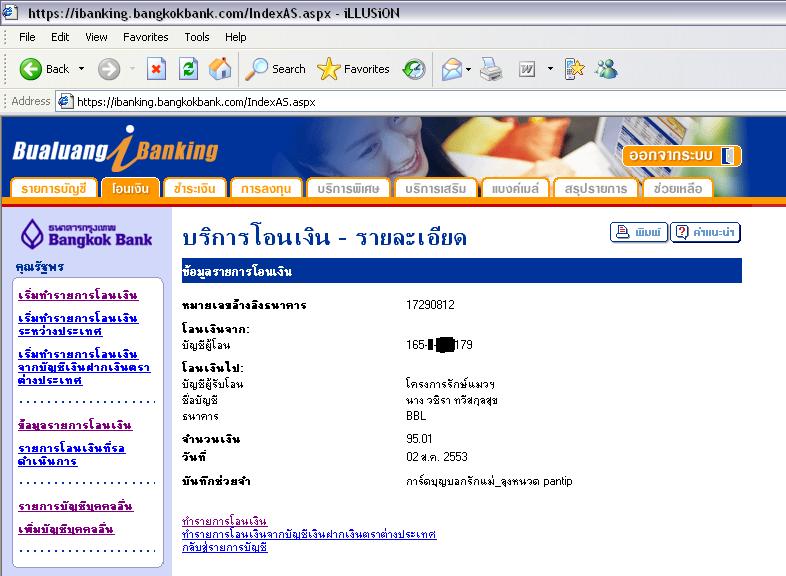Open the Favorites menu

pyautogui.click(x=146, y=37)
